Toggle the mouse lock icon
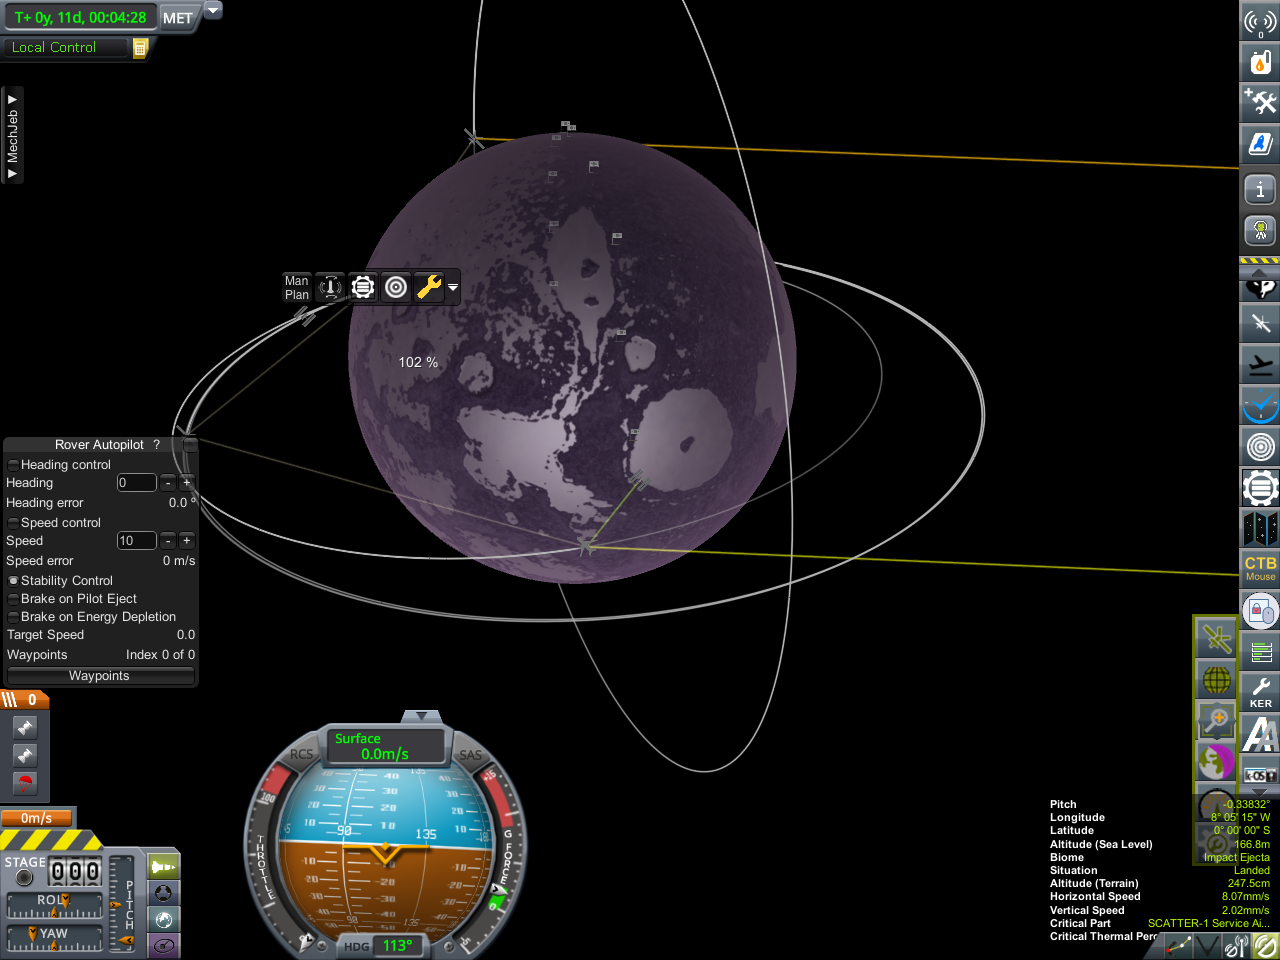The height and width of the screenshot is (960, 1280). (x=1260, y=610)
